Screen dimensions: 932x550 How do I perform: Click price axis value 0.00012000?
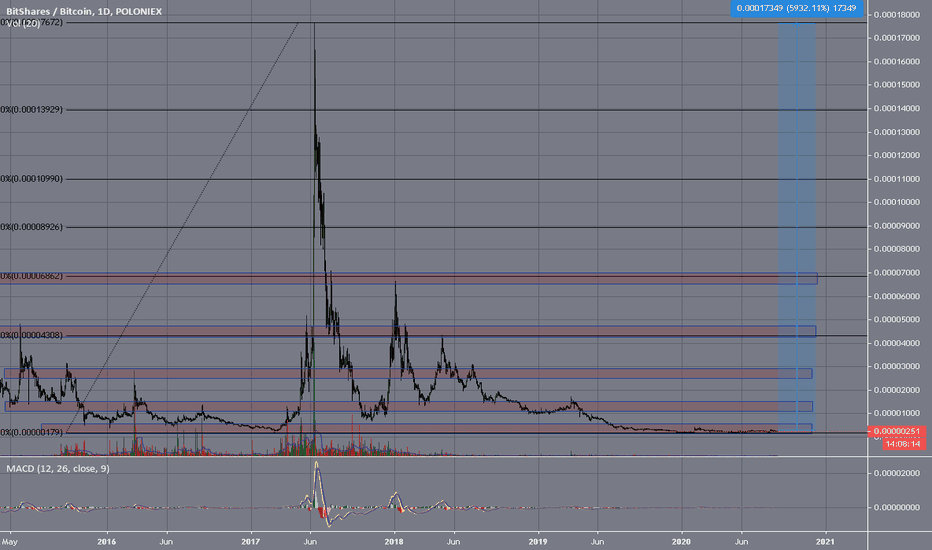pos(897,155)
